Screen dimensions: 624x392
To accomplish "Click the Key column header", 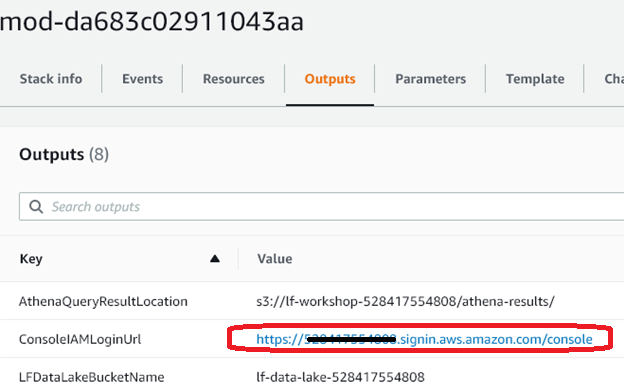I will pos(31,259).
